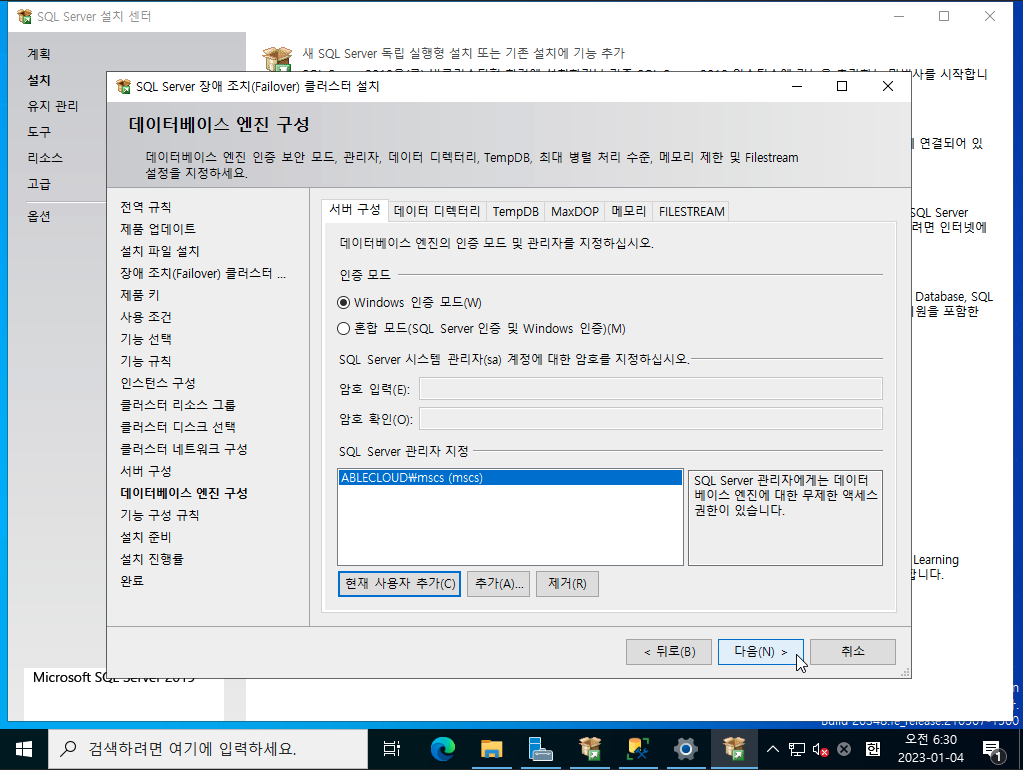
Task: Open 옵션 in 설치 센터 sidebar
Action: pyautogui.click(x=38, y=216)
